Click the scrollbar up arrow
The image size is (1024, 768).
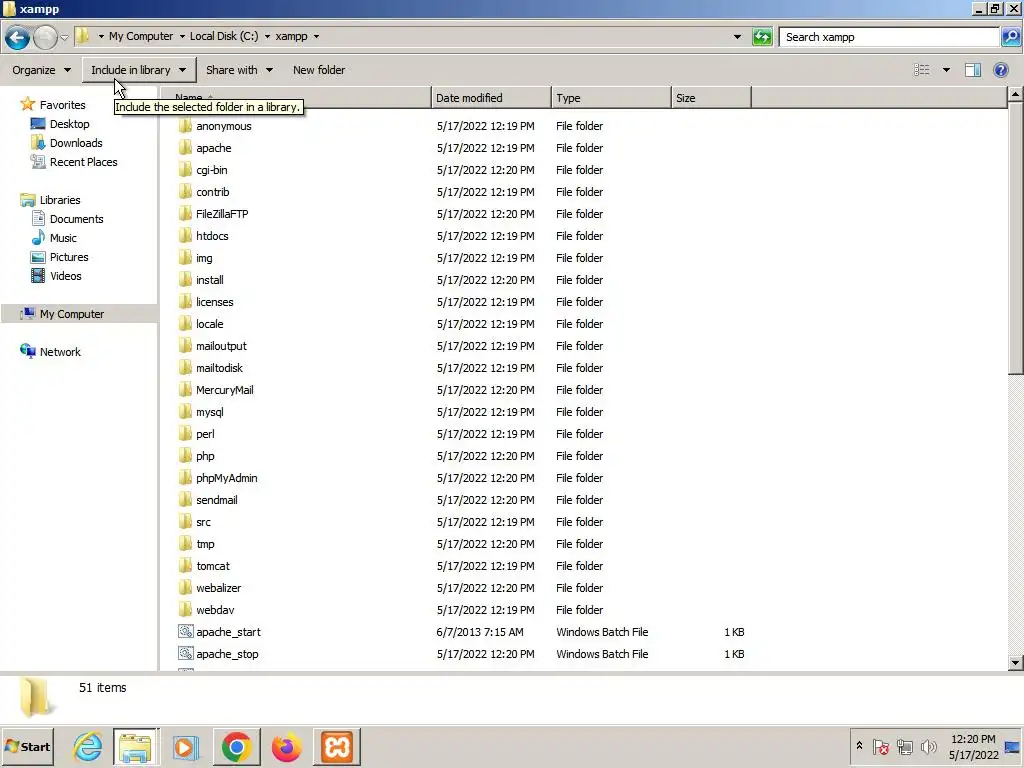coord(1015,95)
